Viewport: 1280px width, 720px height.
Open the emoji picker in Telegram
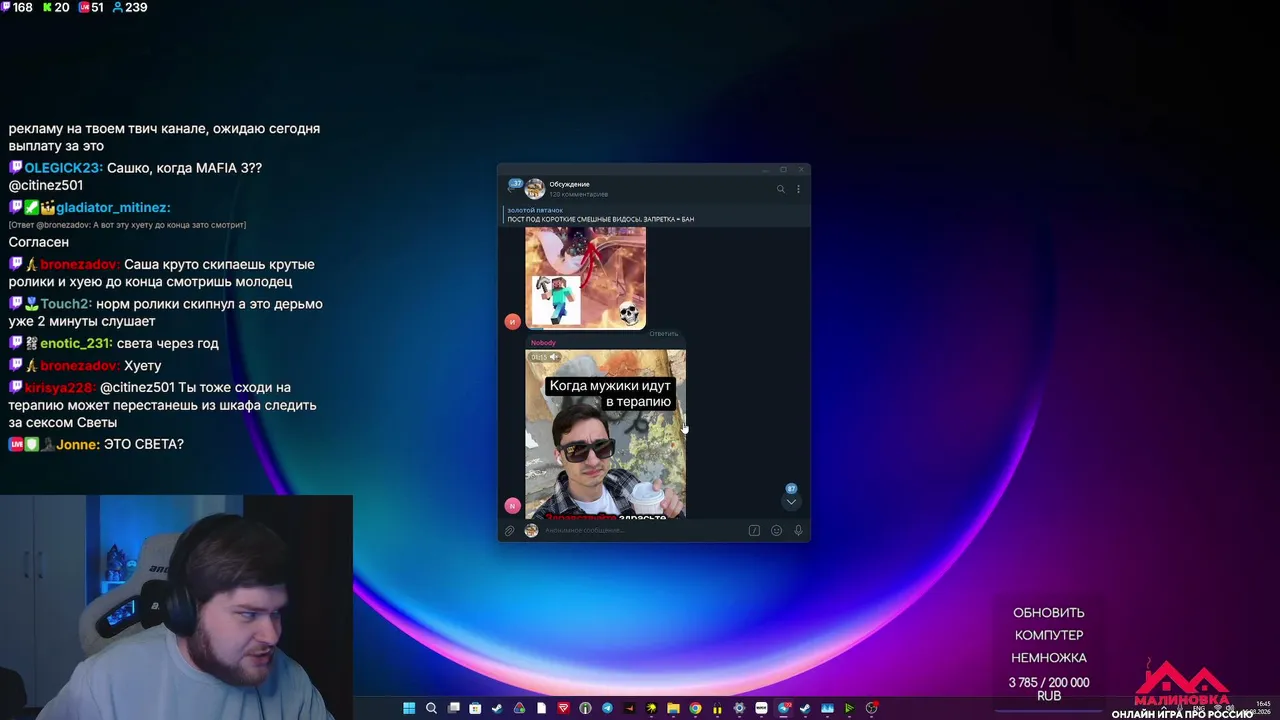tap(776, 531)
